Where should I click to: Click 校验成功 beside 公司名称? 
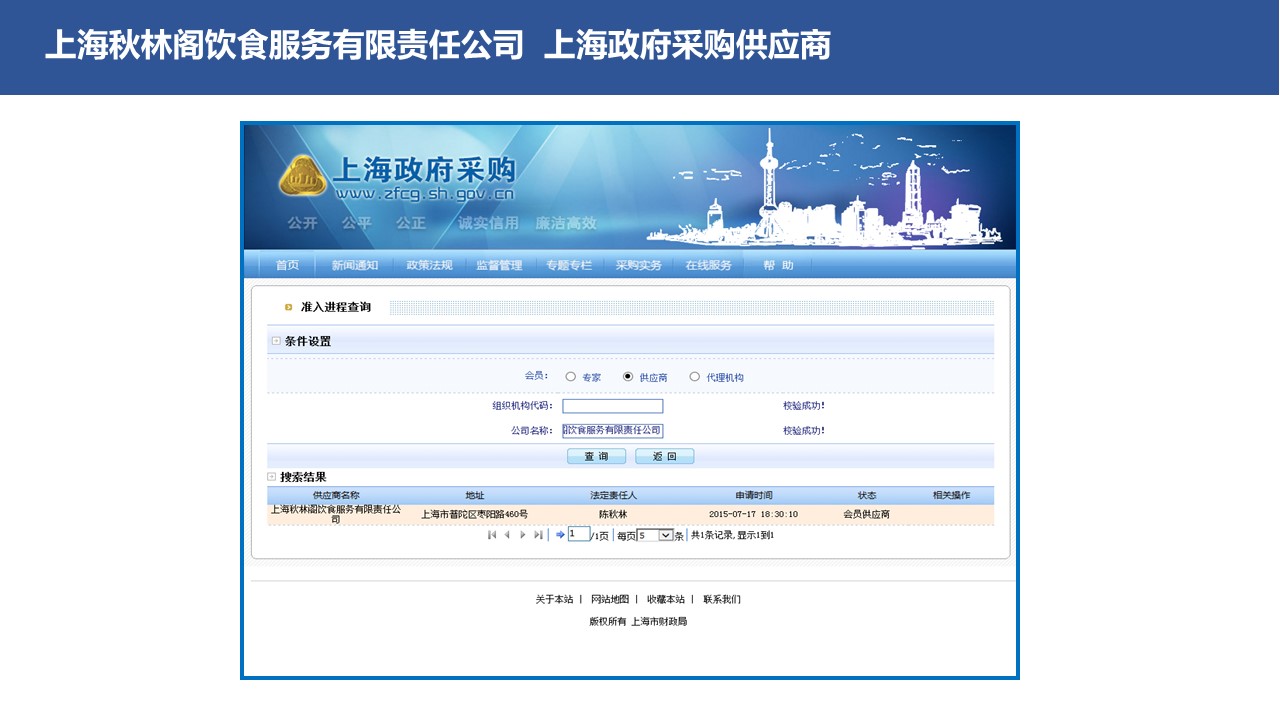pos(804,431)
